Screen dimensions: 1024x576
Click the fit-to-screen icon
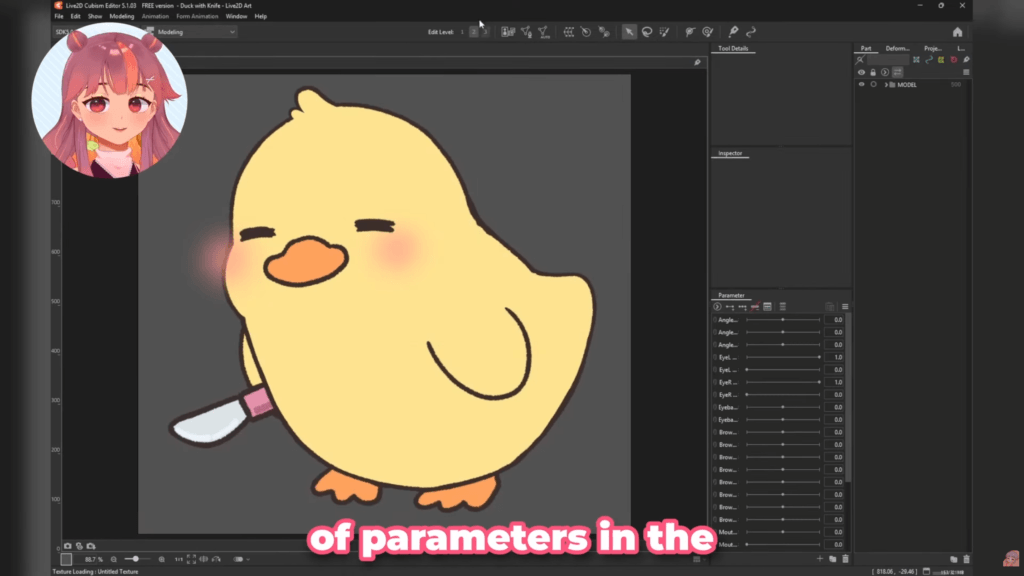(x=191, y=559)
